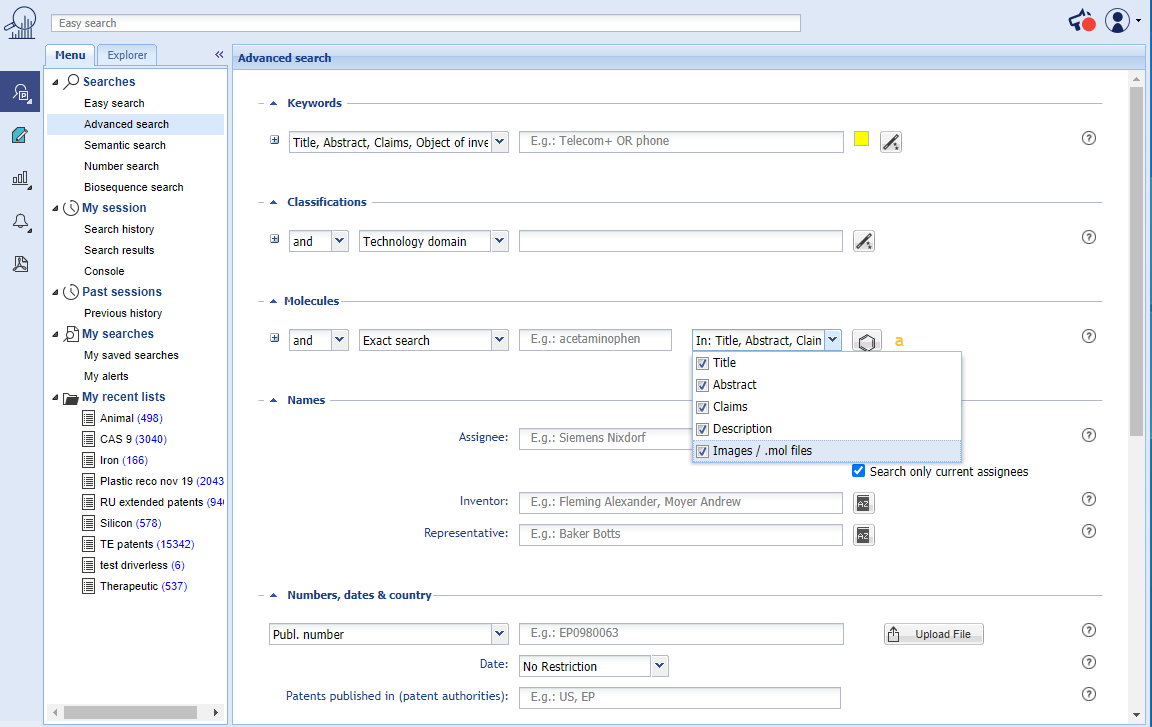Screen dimensions: 1152x727
Task: Open the user account profile icon
Action: coord(1117,21)
